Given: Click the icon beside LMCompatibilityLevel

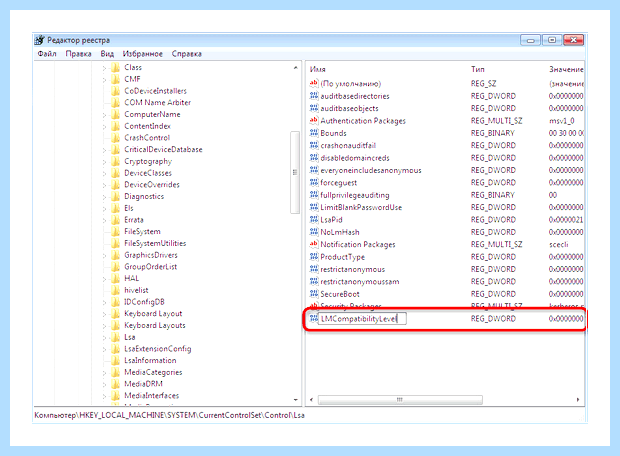Looking at the screenshot, I should [x=314, y=318].
